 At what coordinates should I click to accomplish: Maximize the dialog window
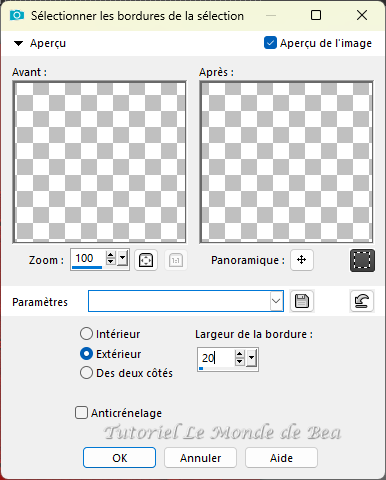pyautogui.click(x=316, y=15)
